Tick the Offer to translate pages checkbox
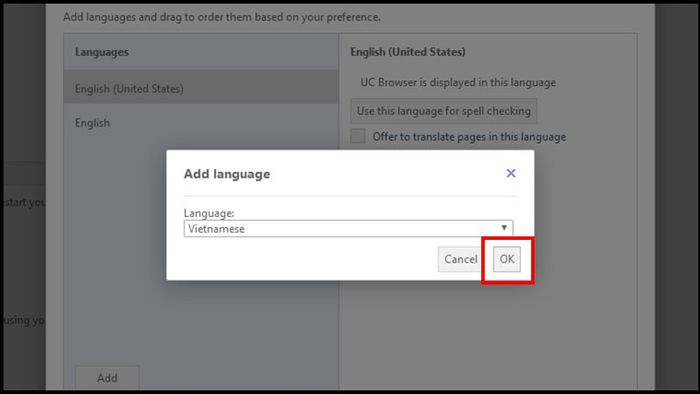700x394 pixels. point(358,137)
